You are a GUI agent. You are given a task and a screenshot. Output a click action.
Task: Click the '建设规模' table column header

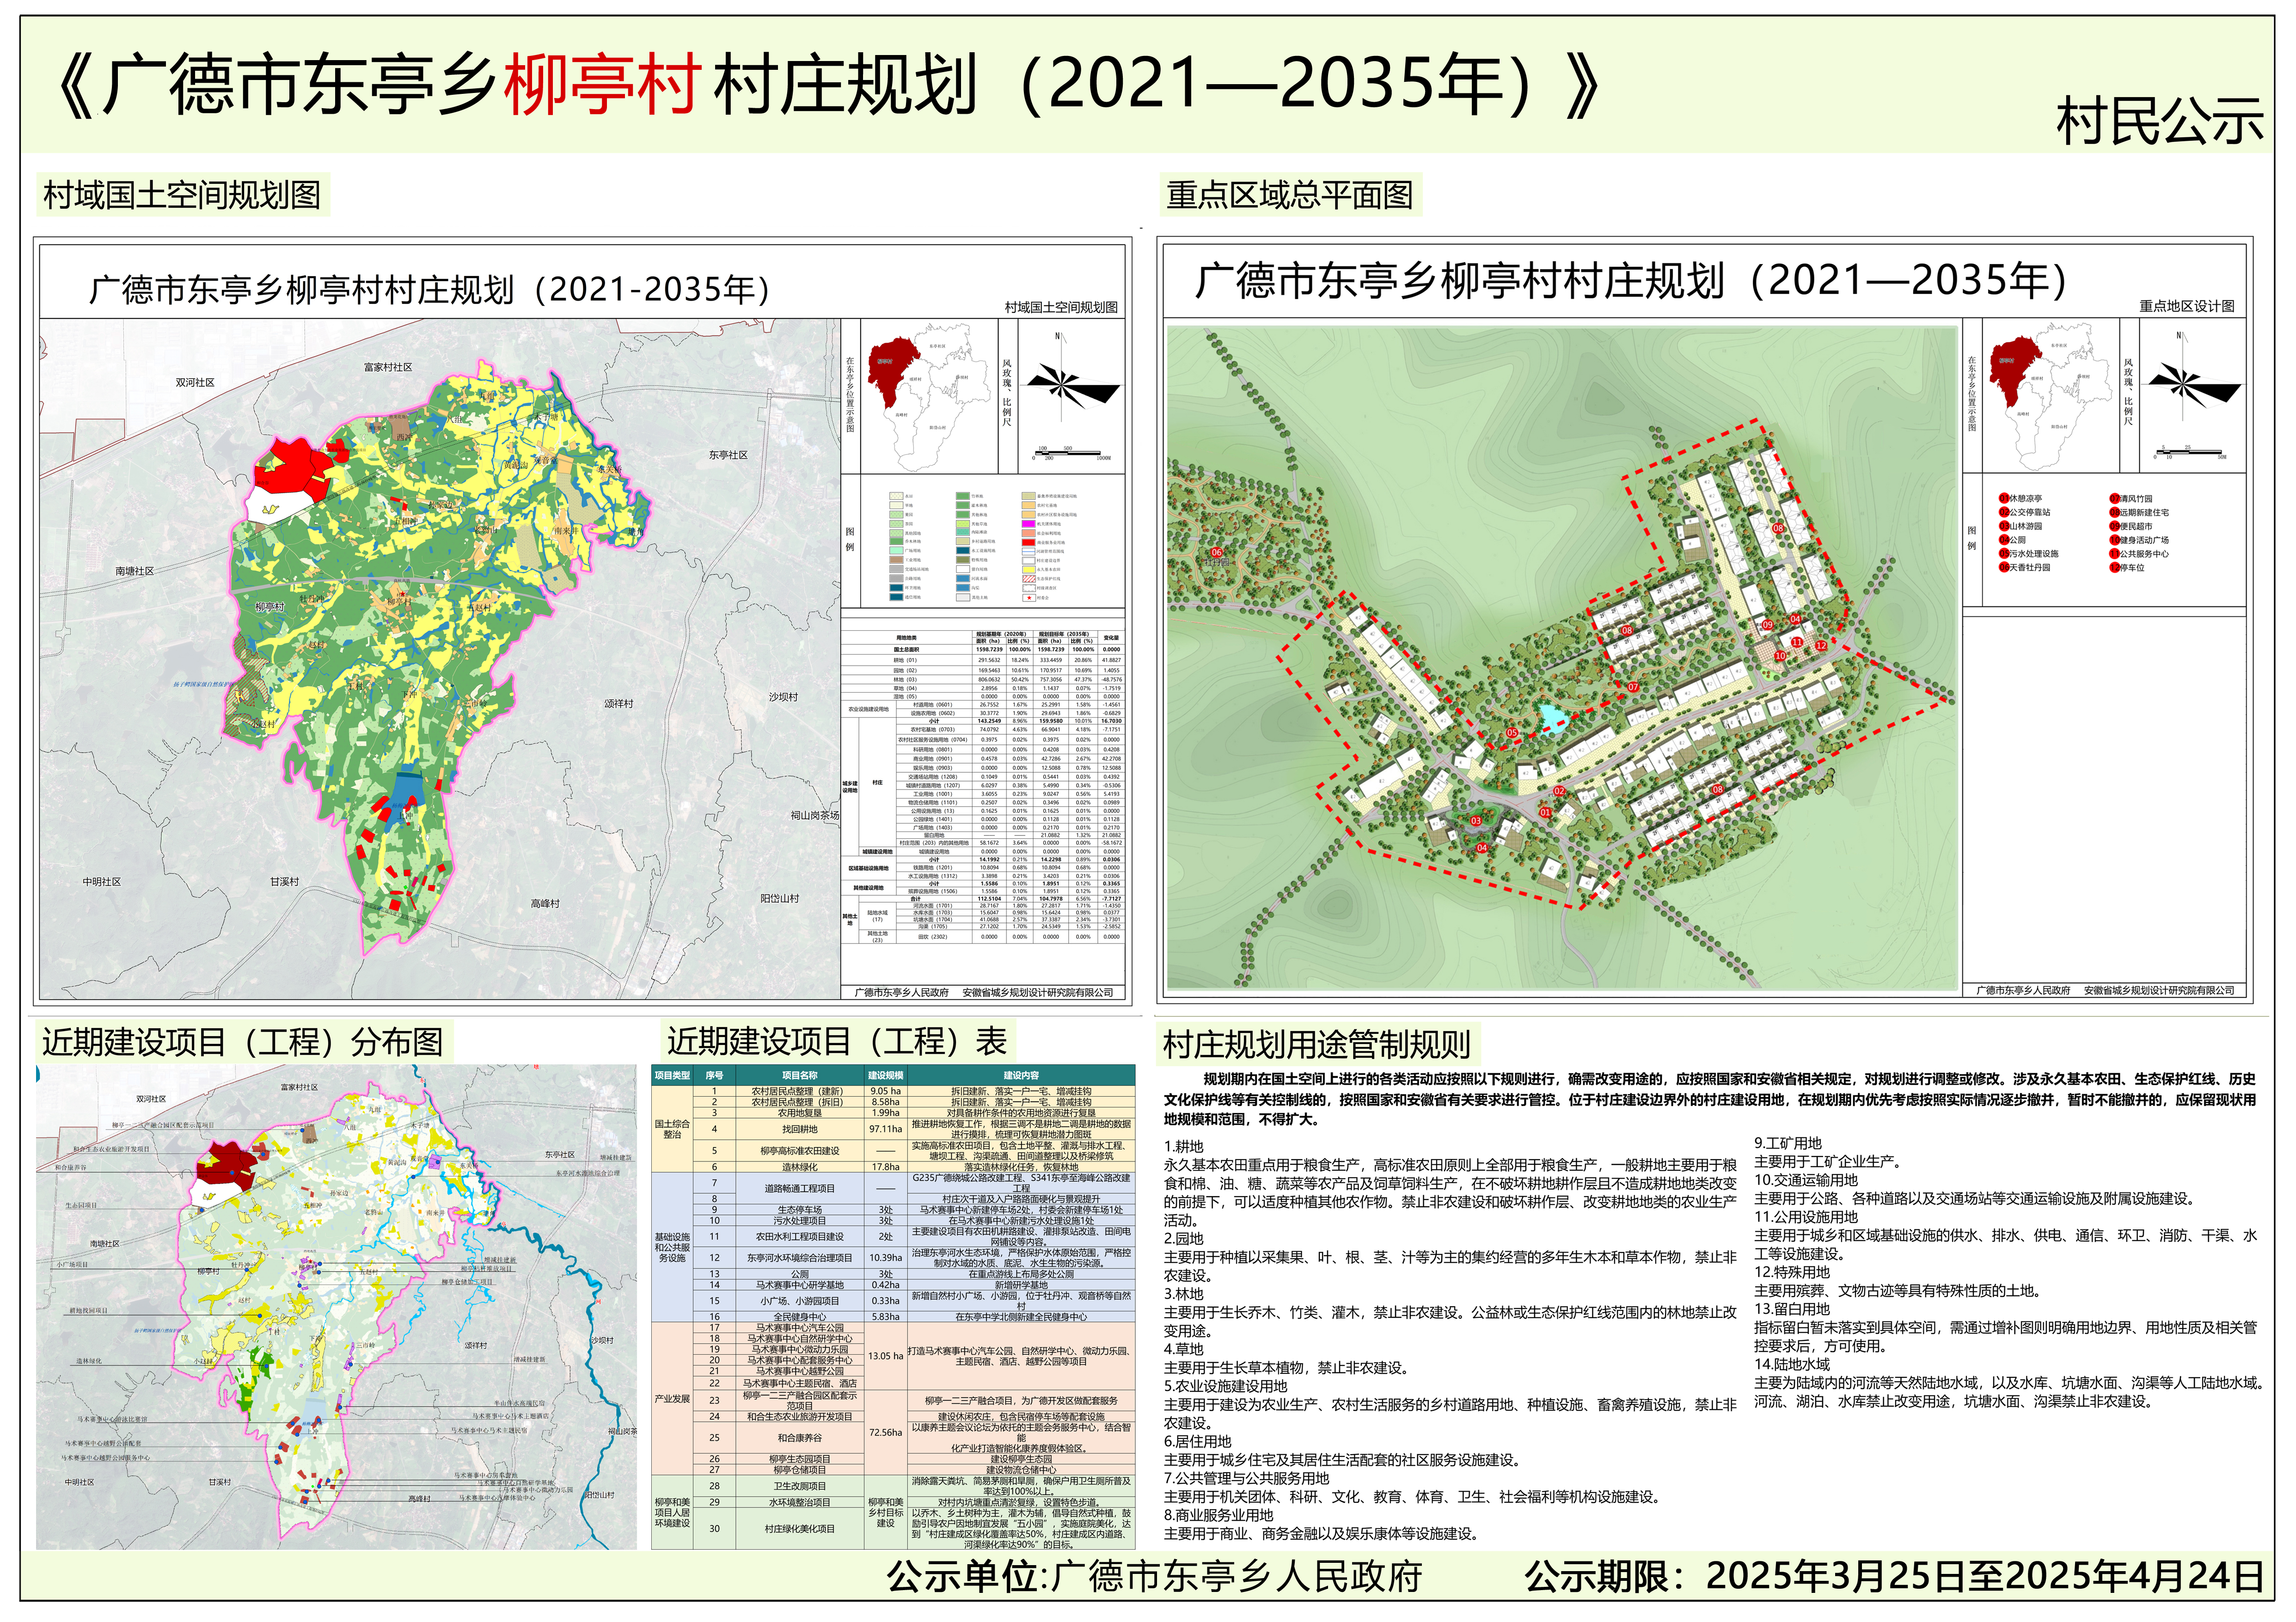[885, 1075]
